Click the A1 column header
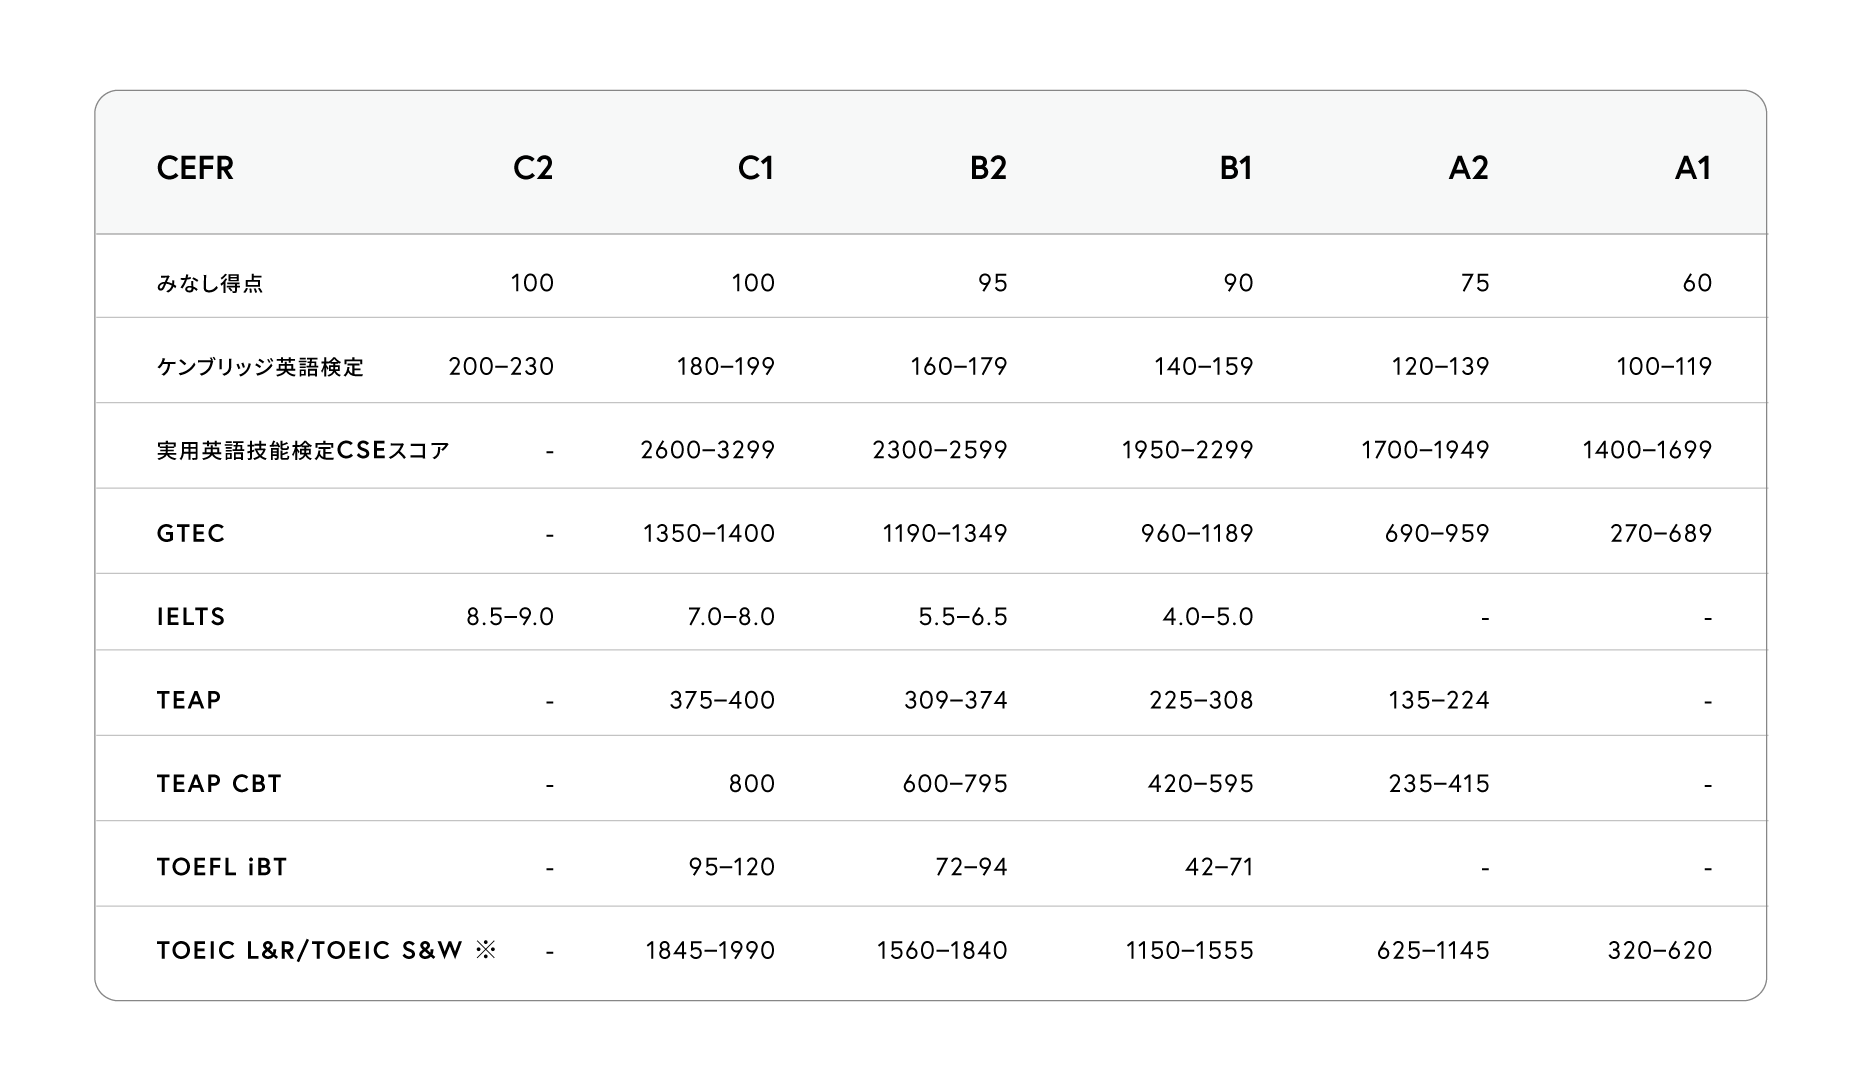This screenshot has width=1864, height=1091. 1693,168
